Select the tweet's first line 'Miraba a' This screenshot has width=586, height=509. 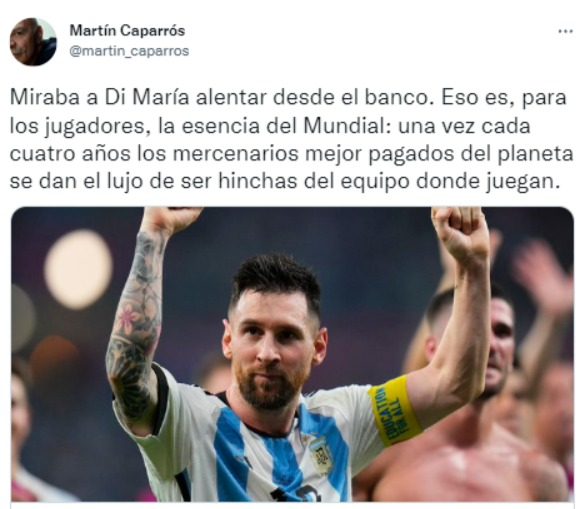click(54, 97)
